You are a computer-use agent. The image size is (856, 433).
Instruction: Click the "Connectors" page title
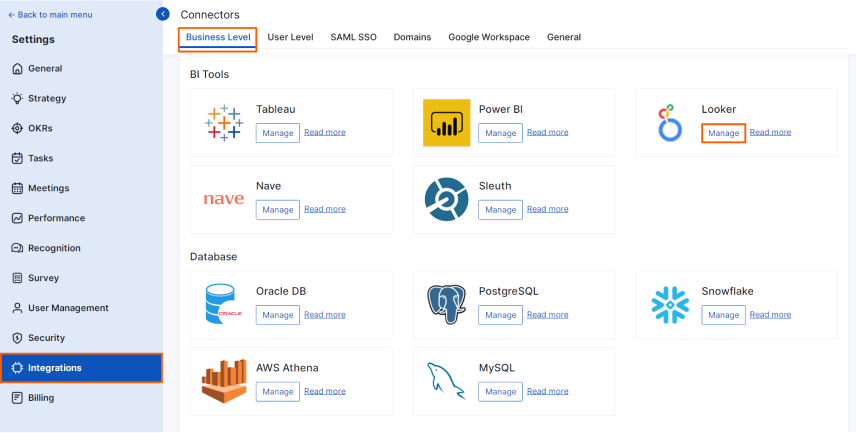tap(210, 15)
